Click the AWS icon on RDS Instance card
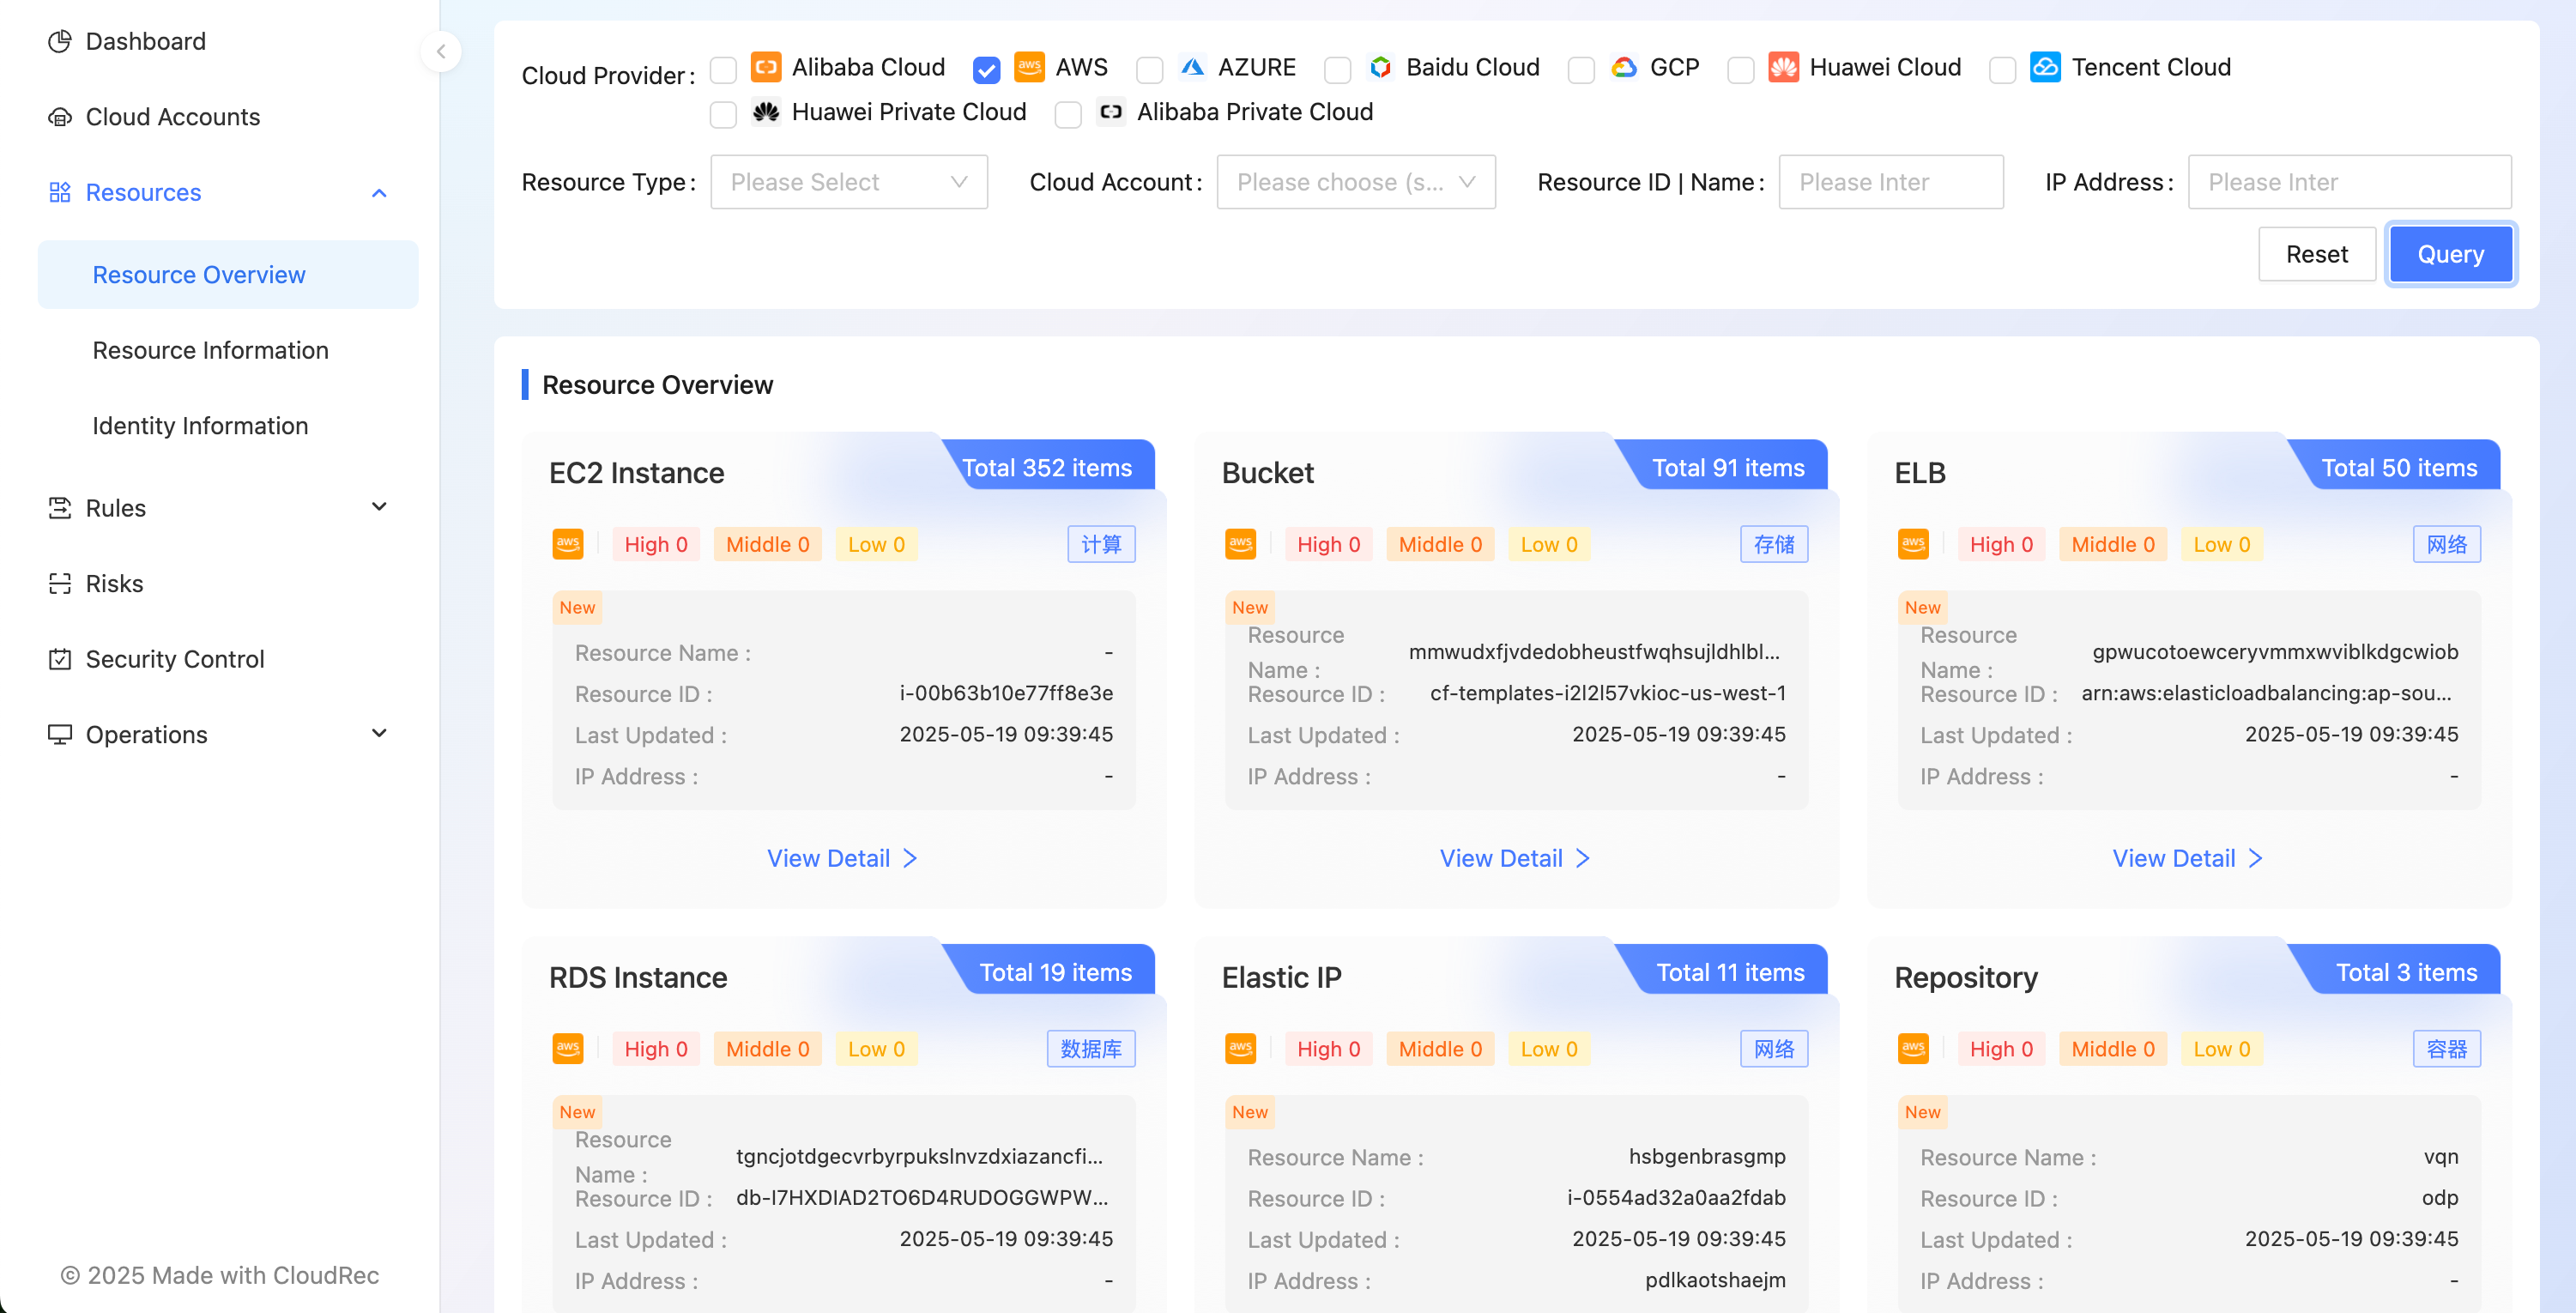This screenshot has width=2576, height=1313. 568,1049
